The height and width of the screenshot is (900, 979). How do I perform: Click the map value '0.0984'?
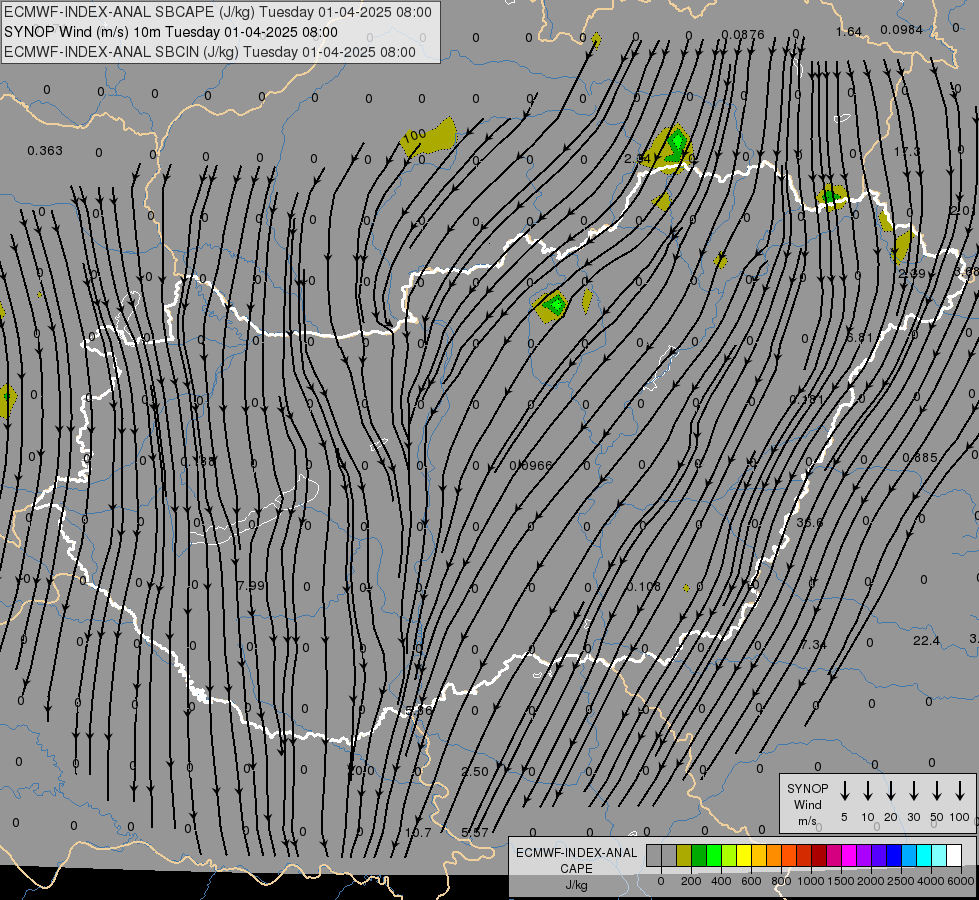click(x=902, y=29)
